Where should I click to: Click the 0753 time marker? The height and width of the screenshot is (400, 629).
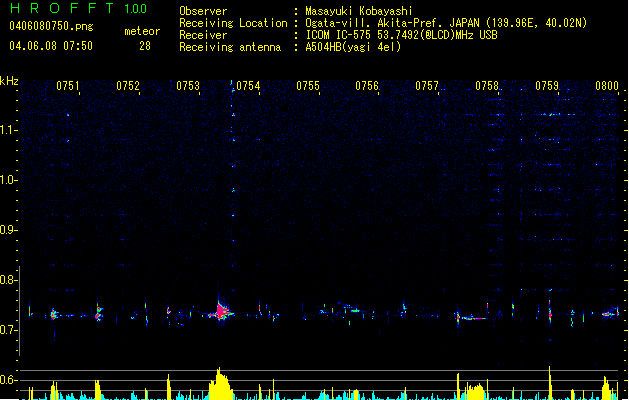(x=188, y=86)
